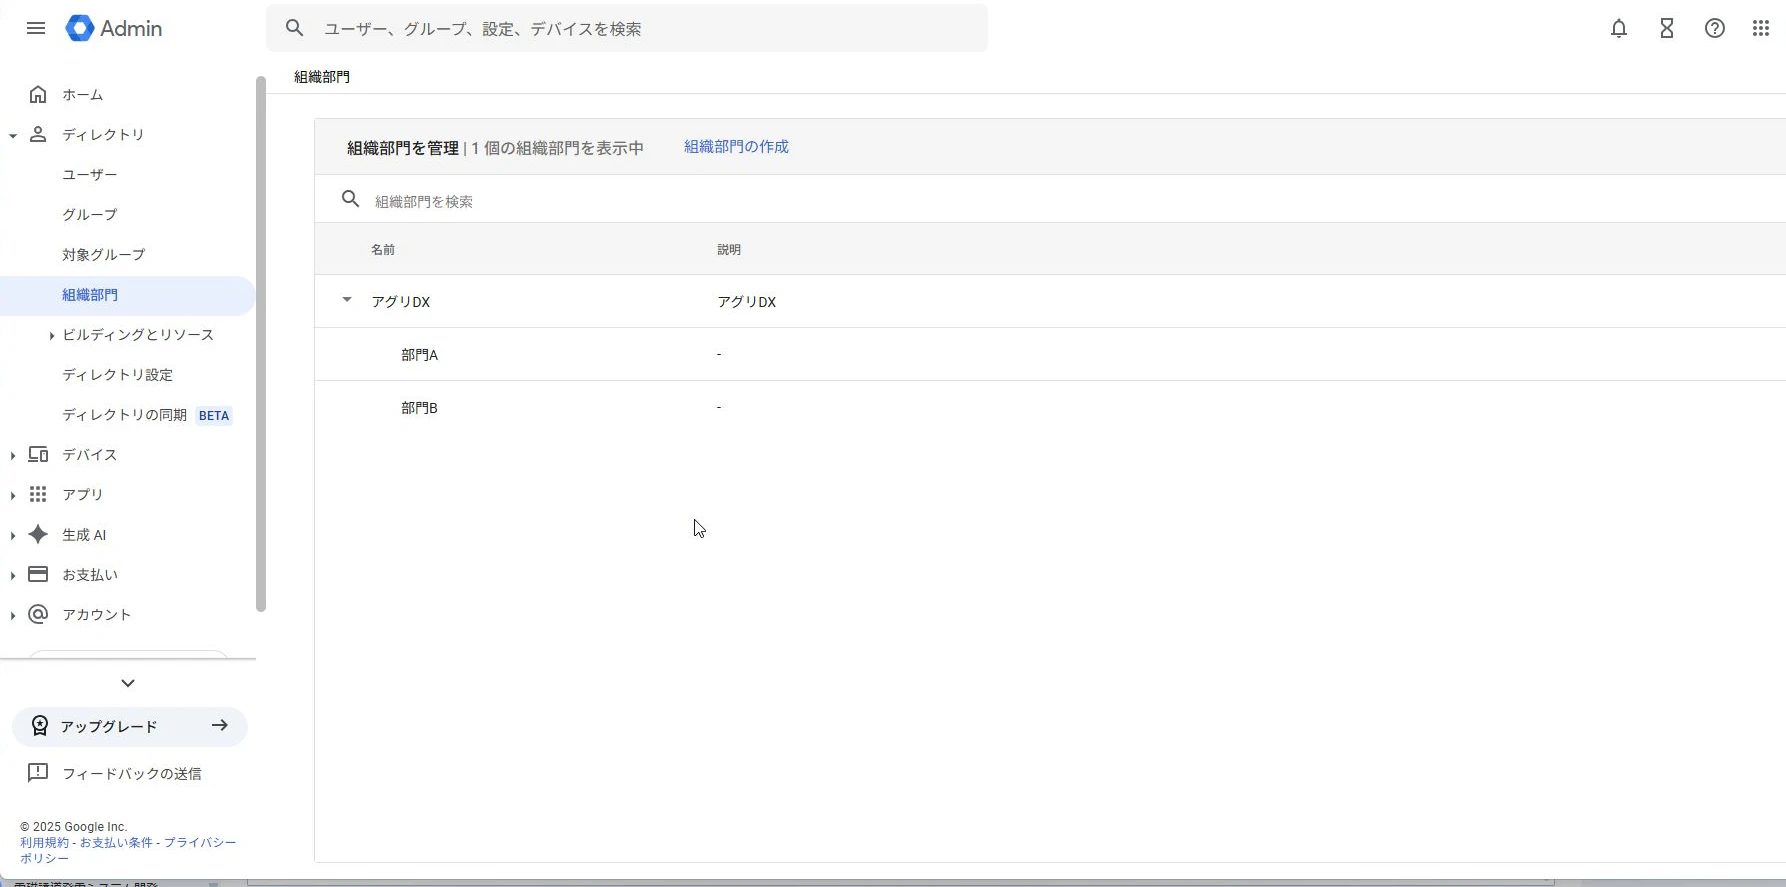Screen dimensions: 1786x887
Task: Click フィードバックの送信
Action: [132, 773]
